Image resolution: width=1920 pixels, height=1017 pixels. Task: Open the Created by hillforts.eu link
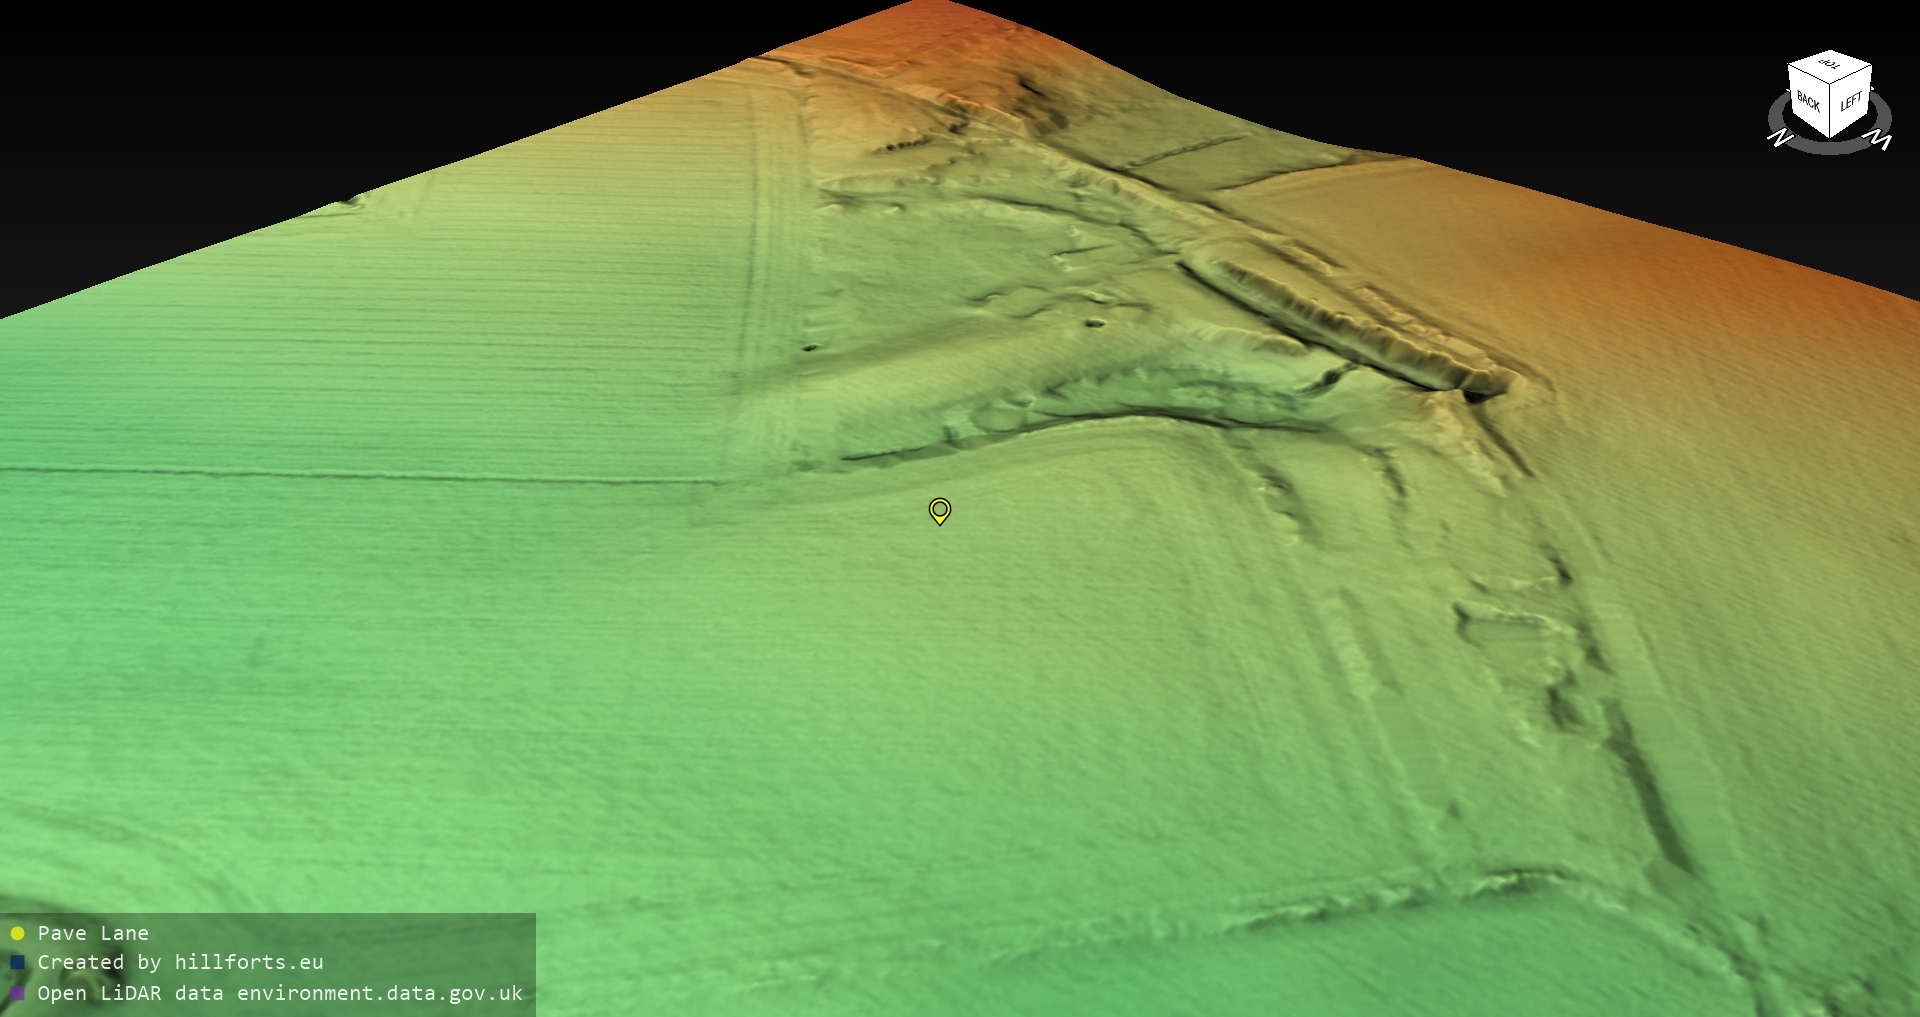point(180,962)
